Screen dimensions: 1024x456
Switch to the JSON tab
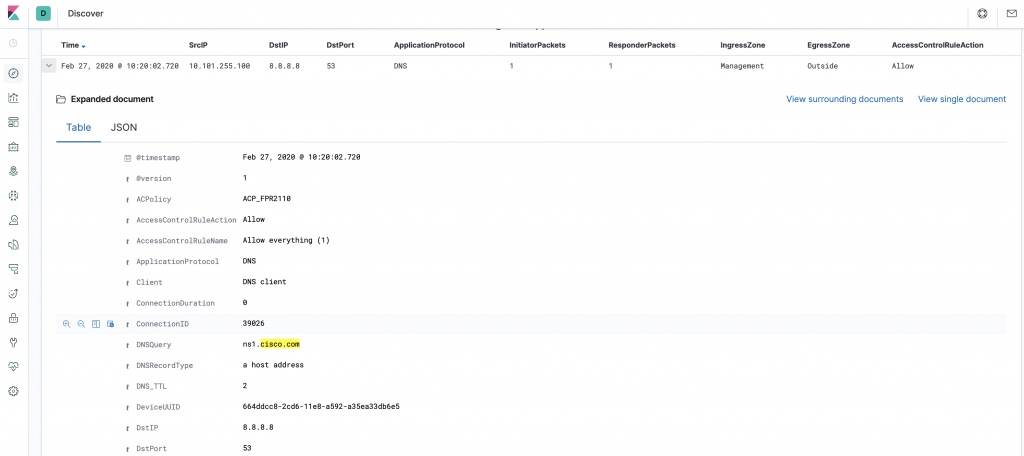[x=124, y=128]
